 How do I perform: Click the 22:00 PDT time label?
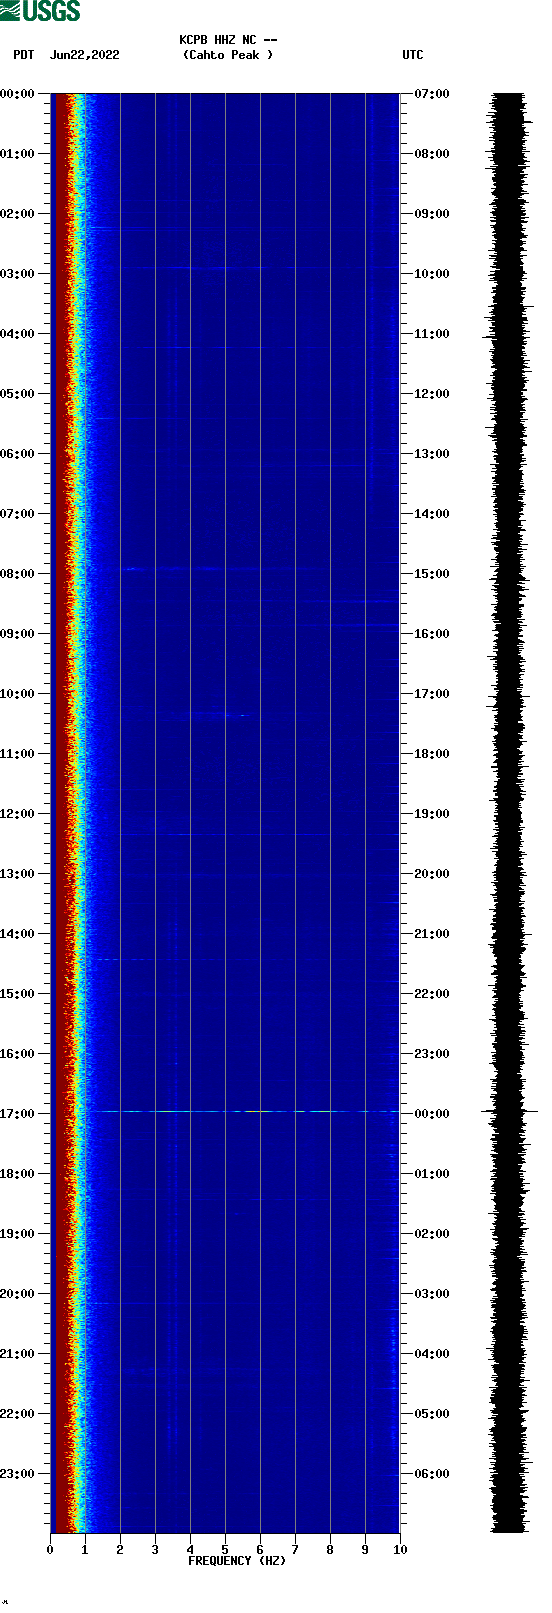pos(18,1414)
